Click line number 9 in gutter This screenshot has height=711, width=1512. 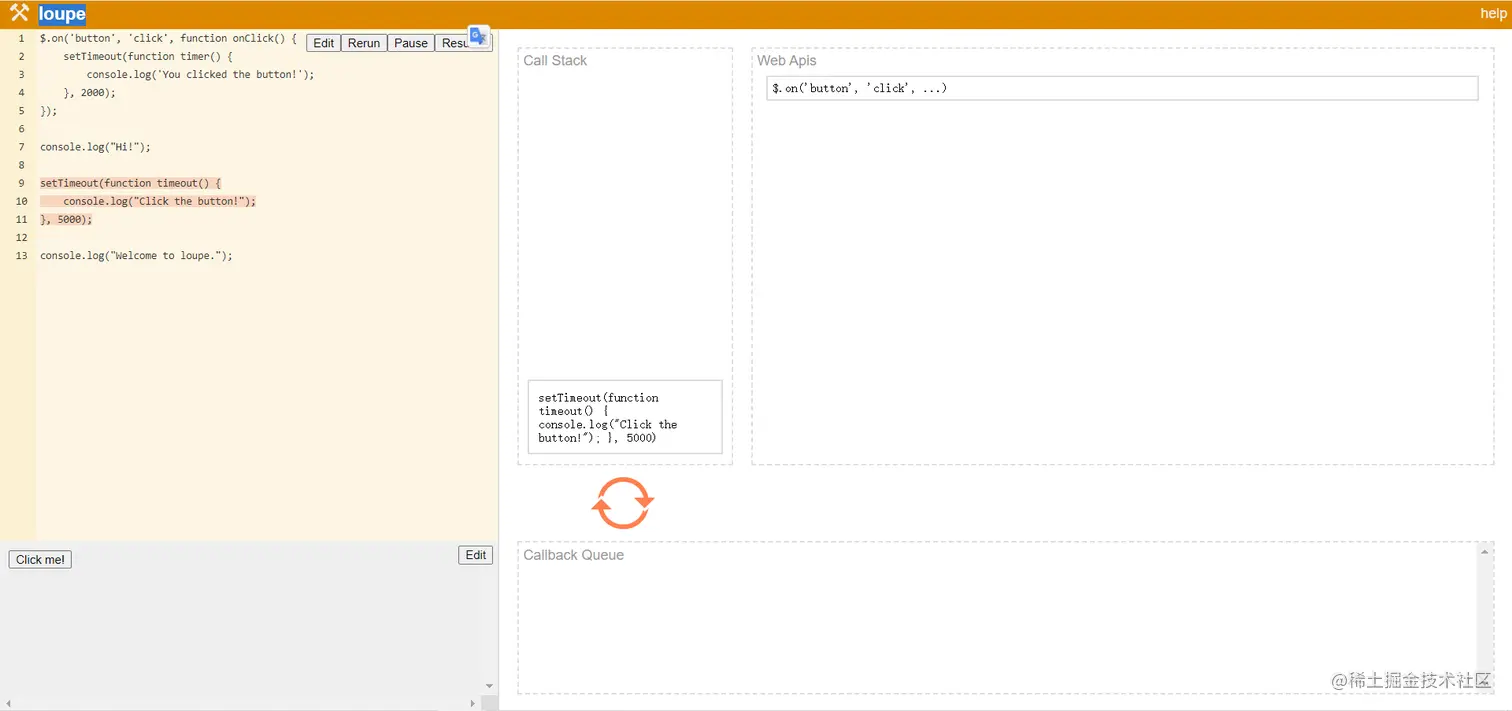point(21,183)
